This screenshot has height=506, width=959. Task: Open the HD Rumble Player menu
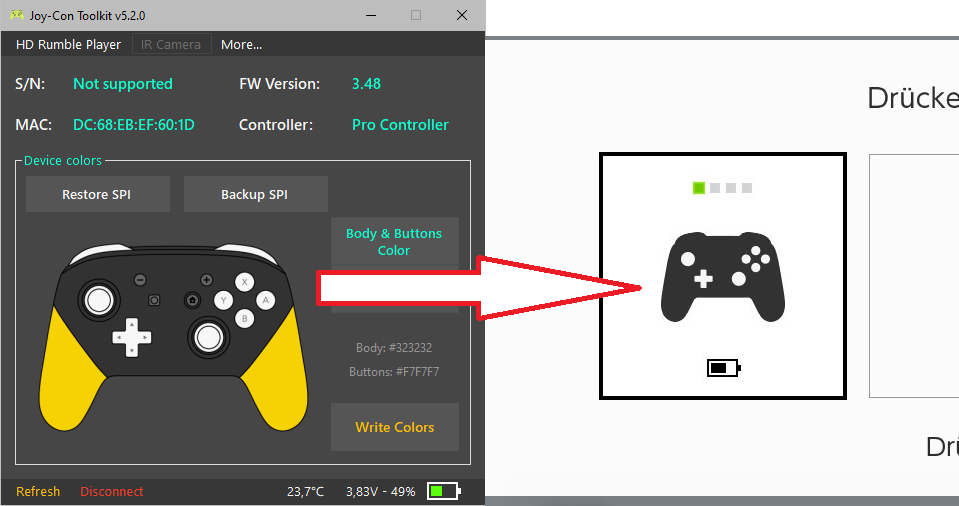pyautogui.click(x=68, y=45)
